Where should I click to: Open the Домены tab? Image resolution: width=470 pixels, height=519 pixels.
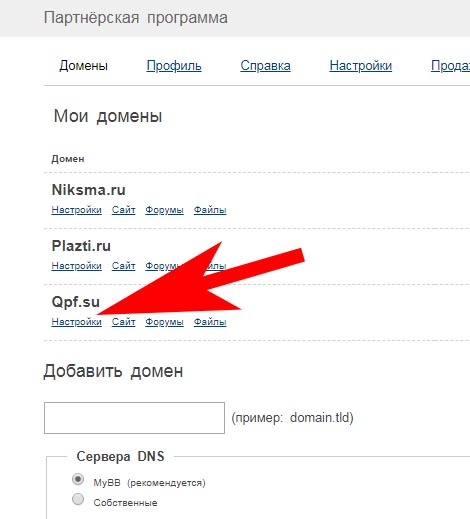tap(83, 66)
